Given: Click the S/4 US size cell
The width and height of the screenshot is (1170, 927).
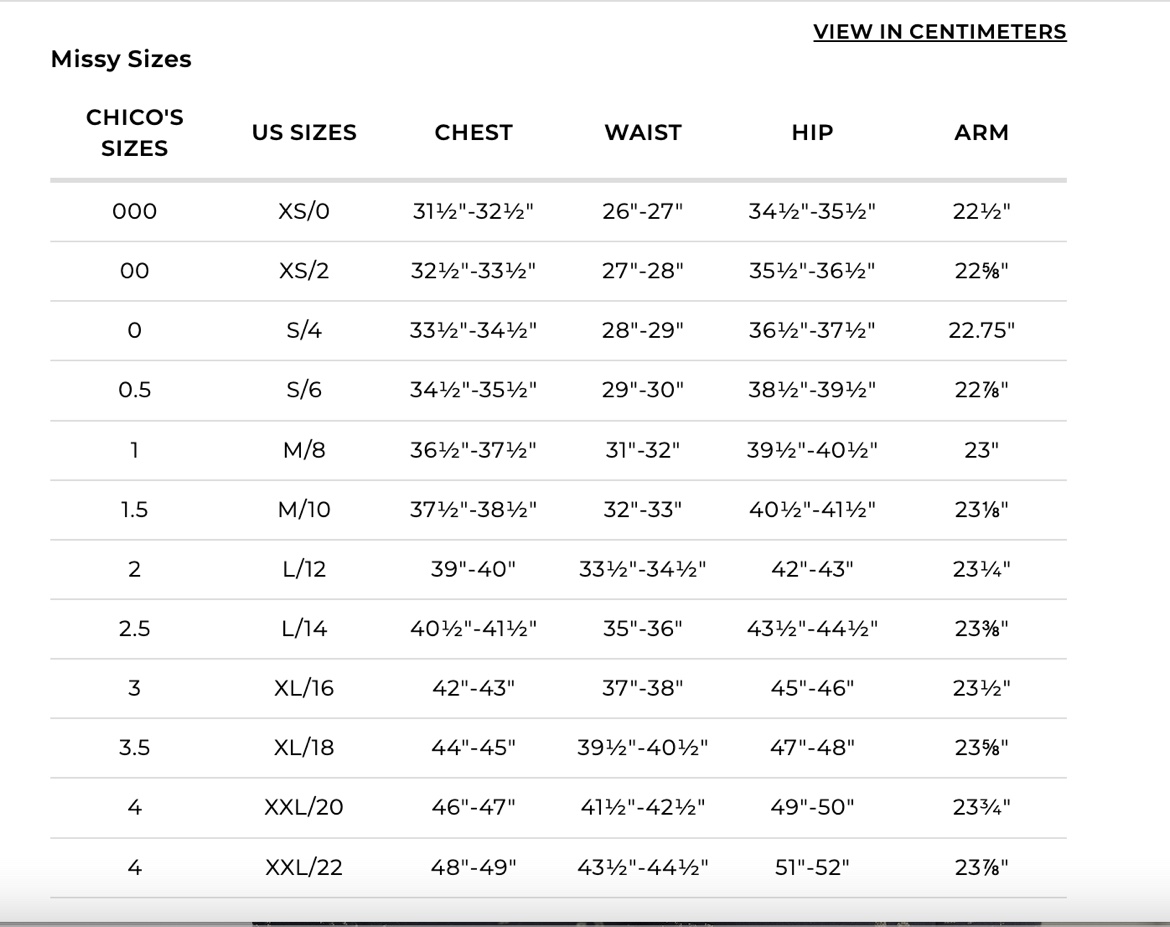Looking at the screenshot, I should coord(304,330).
